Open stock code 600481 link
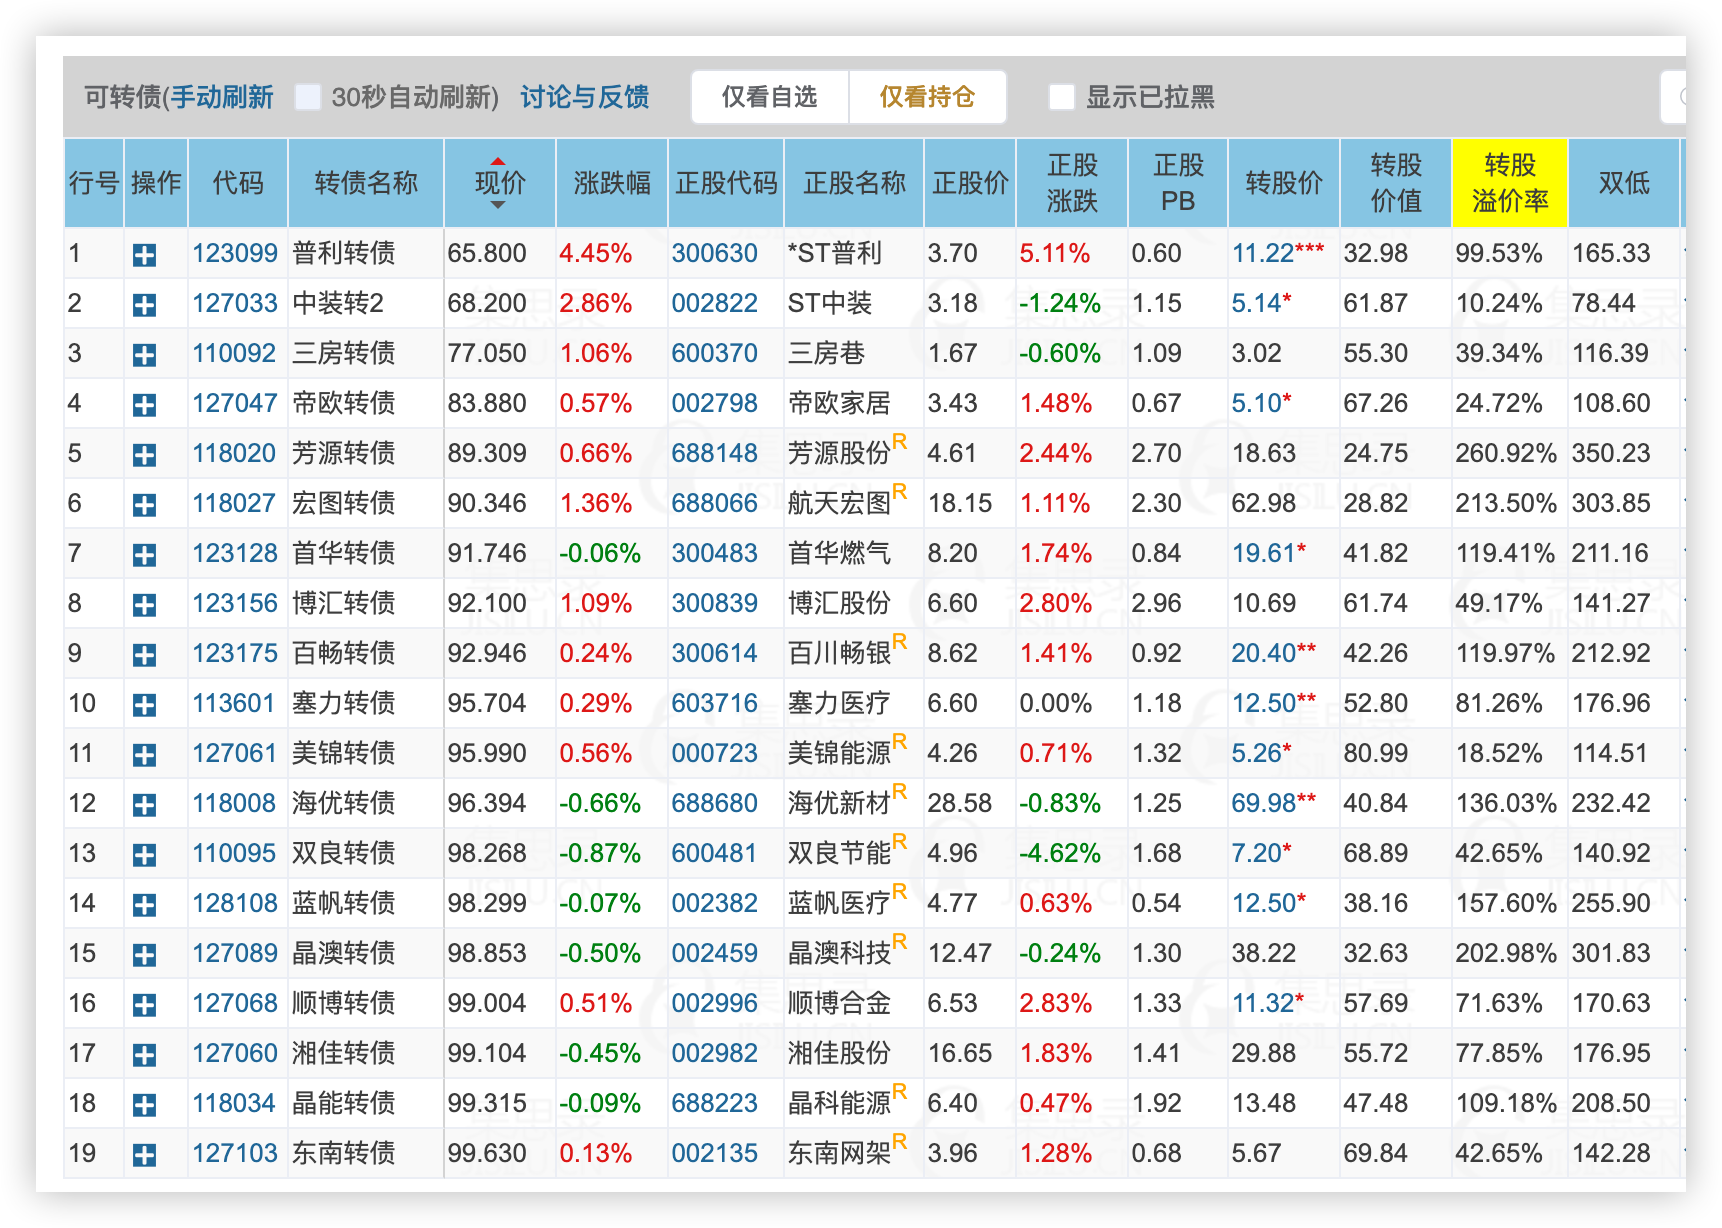This screenshot has height=1228, width=1722. coord(714,853)
